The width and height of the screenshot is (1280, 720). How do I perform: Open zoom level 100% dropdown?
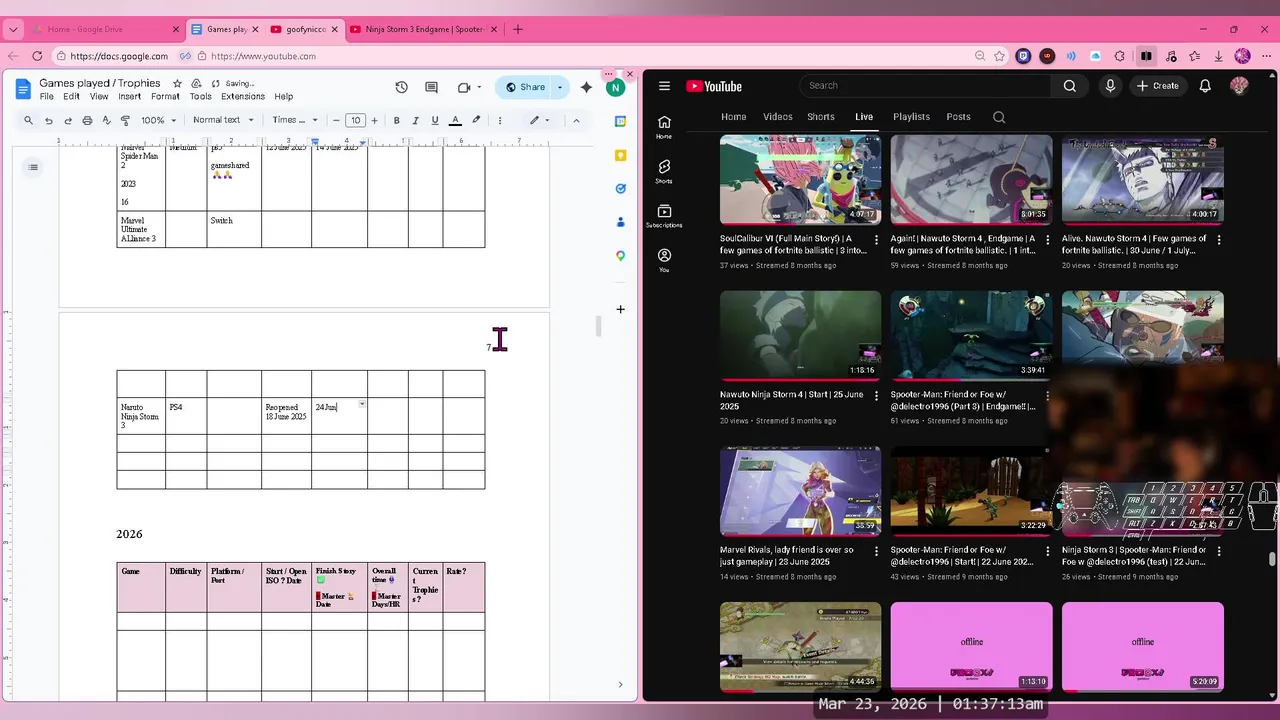point(158,120)
